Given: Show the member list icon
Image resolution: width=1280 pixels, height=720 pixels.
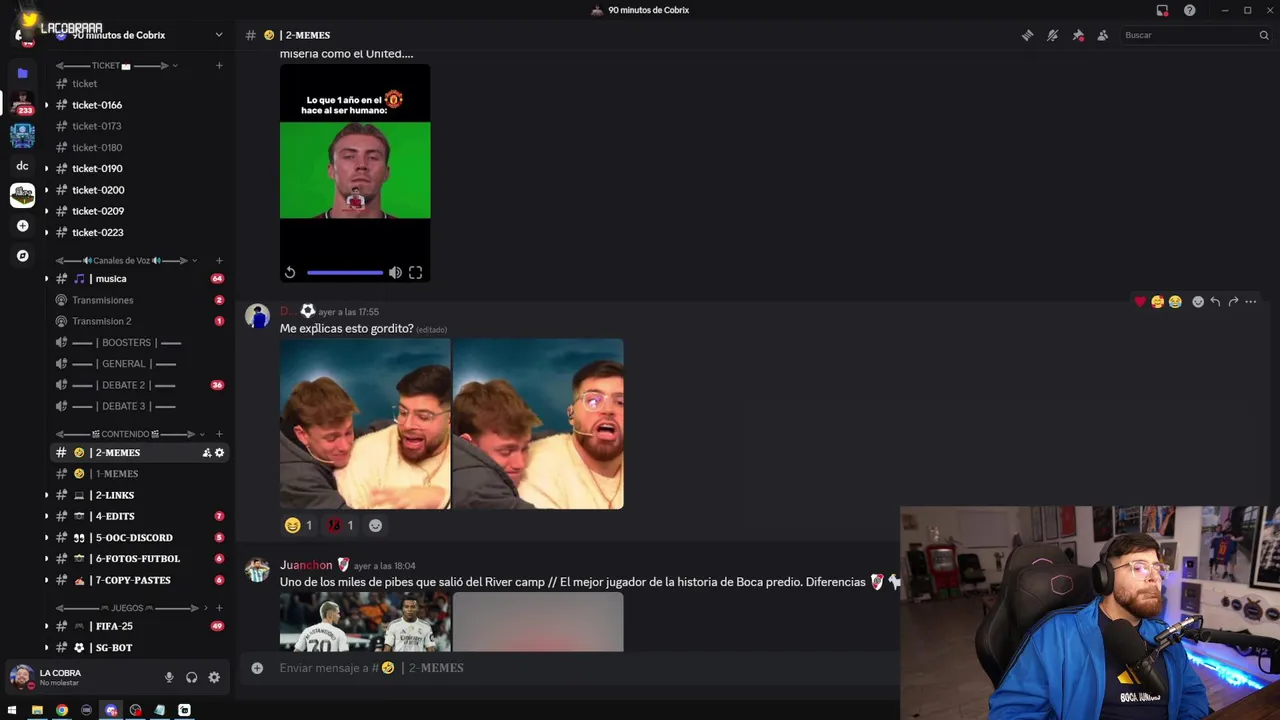Looking at the screenshot, I should tap(1102, 35).
